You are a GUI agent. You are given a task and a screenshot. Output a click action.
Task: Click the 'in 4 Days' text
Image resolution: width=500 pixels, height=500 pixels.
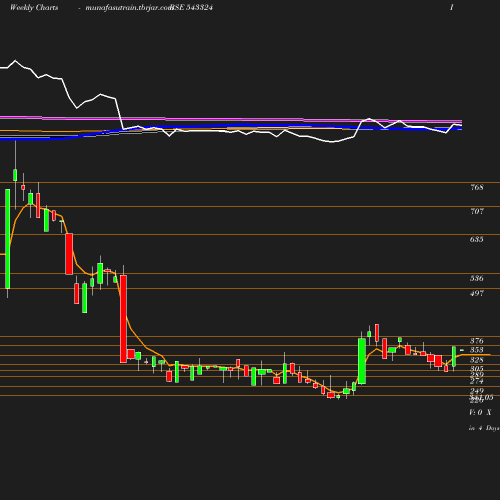[484, 428]
